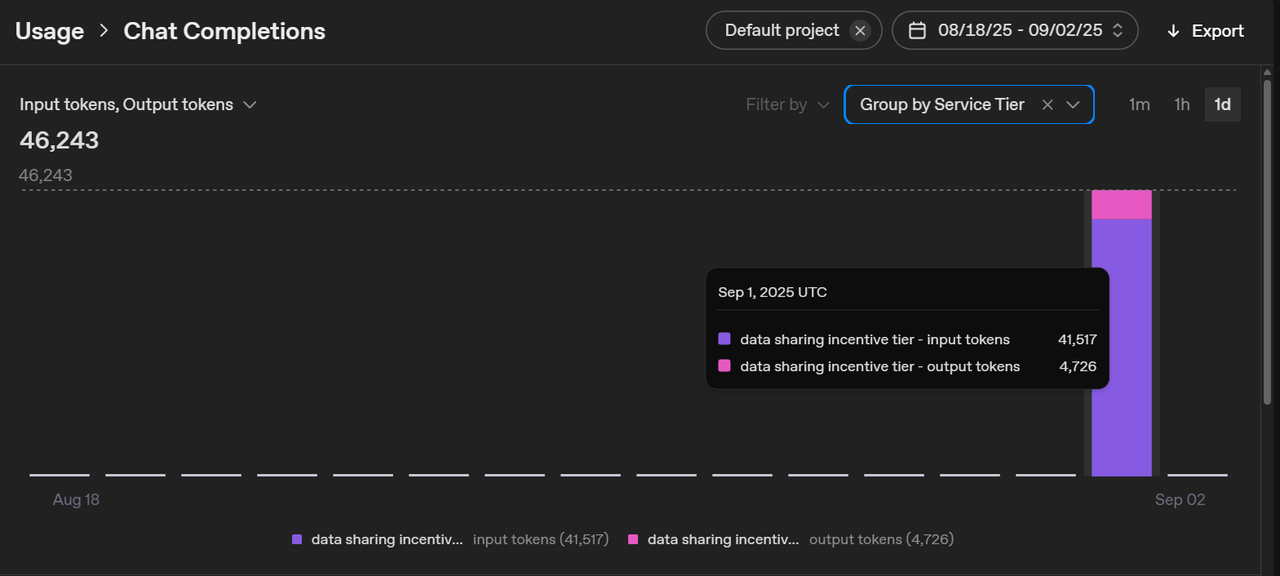Screen dimensions: 1280x576
Task: Switch granularity to 1m
Action: coord(1139,105)
